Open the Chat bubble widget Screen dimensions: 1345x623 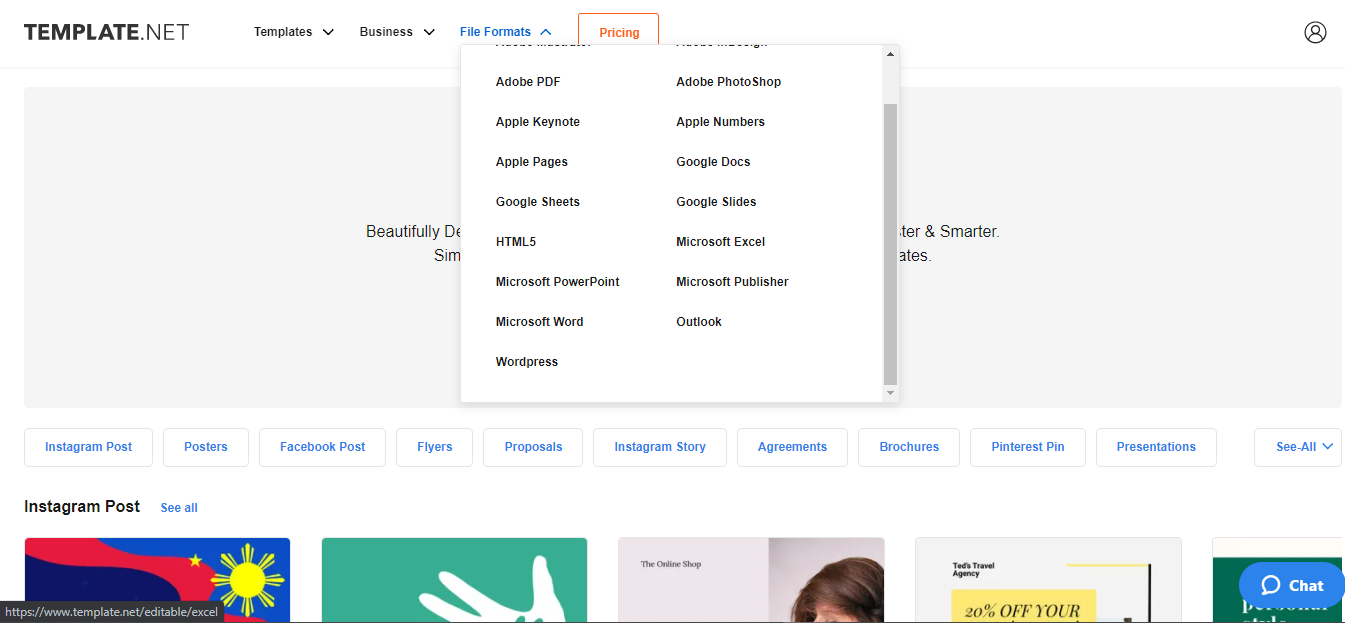pyautogui.click(x=1291, y=585)
